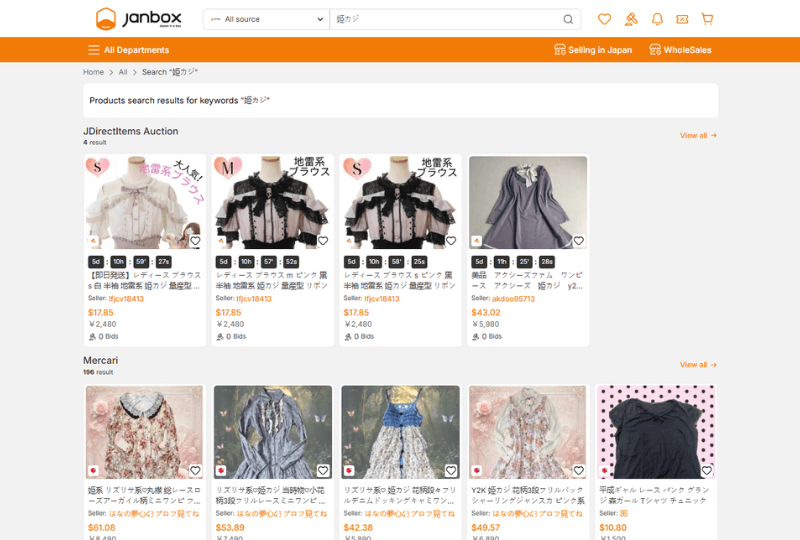
Task: Open the coupon ticket icon in header
Action: (682, 19)
